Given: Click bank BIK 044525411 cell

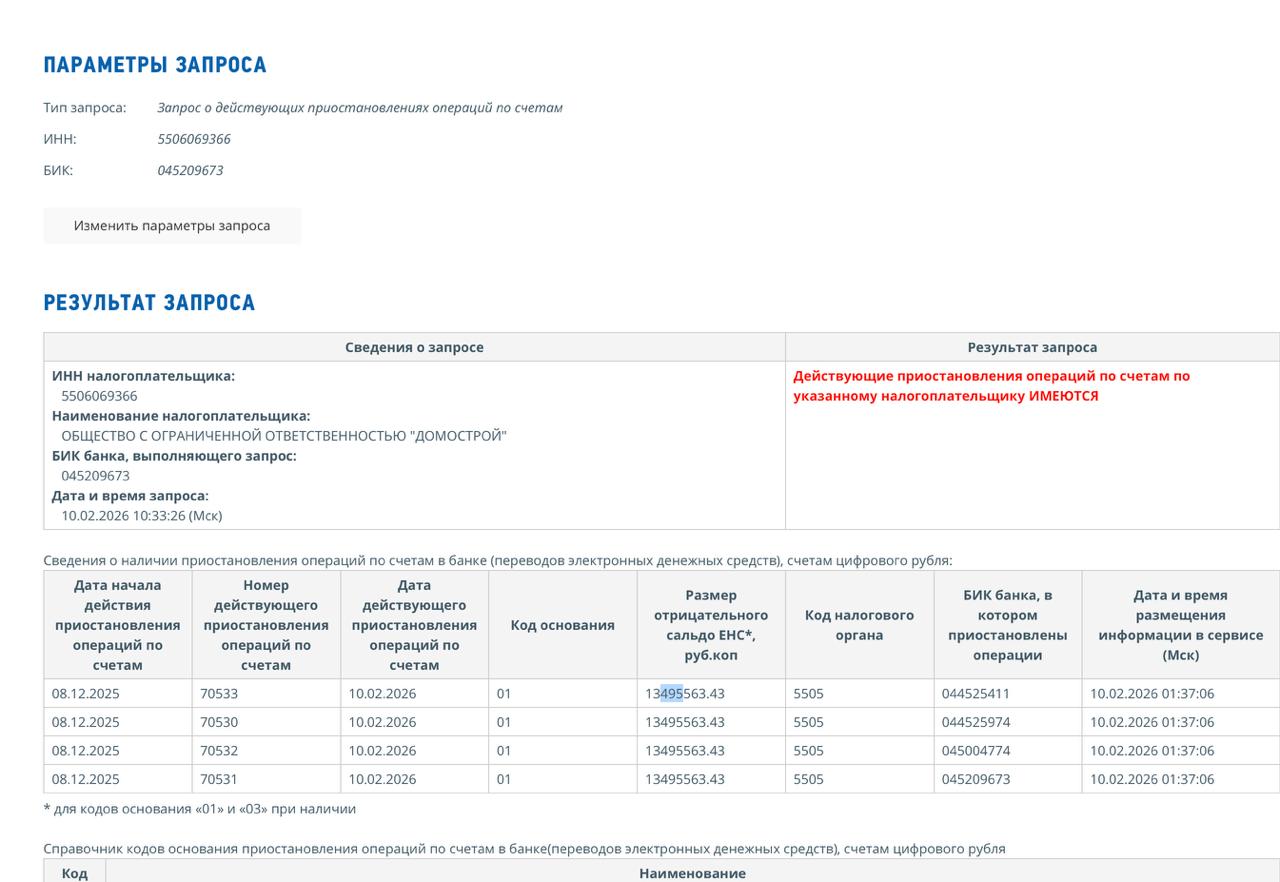Looking at the screenshot, I should tap(976, 694).
